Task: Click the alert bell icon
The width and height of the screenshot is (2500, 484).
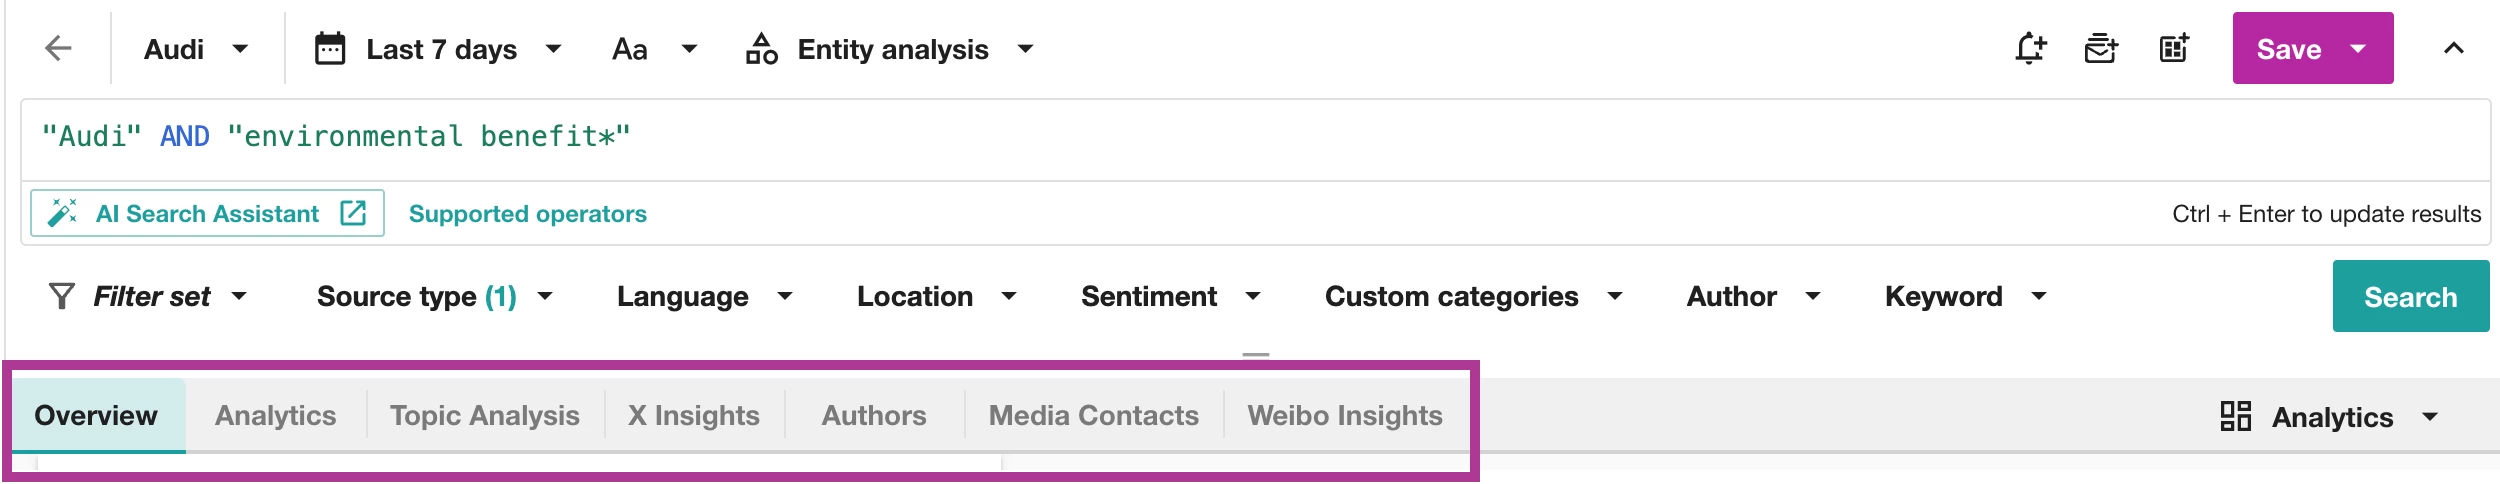Action: tap(2030, 49)
